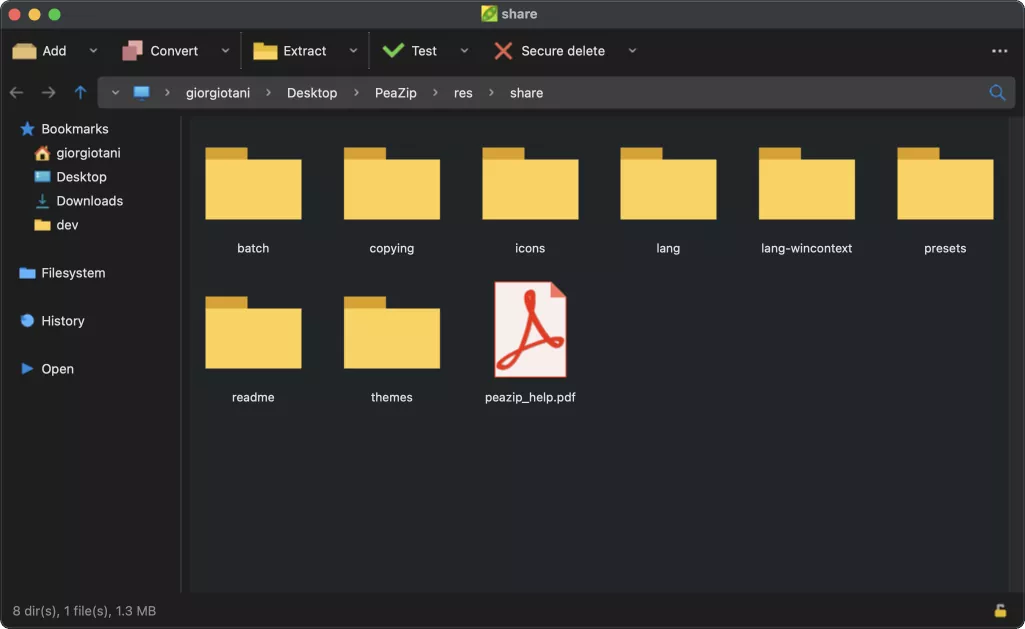Open giorgiotani home bookmark
This screenshot has height=629, width=1025.
tap(77, 153)
